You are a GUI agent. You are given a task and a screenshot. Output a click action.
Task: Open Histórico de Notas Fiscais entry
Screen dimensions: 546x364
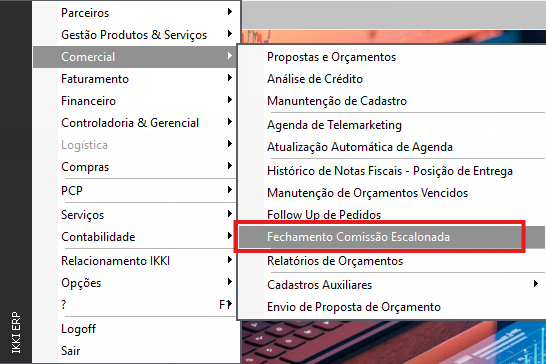pos(391,171)
